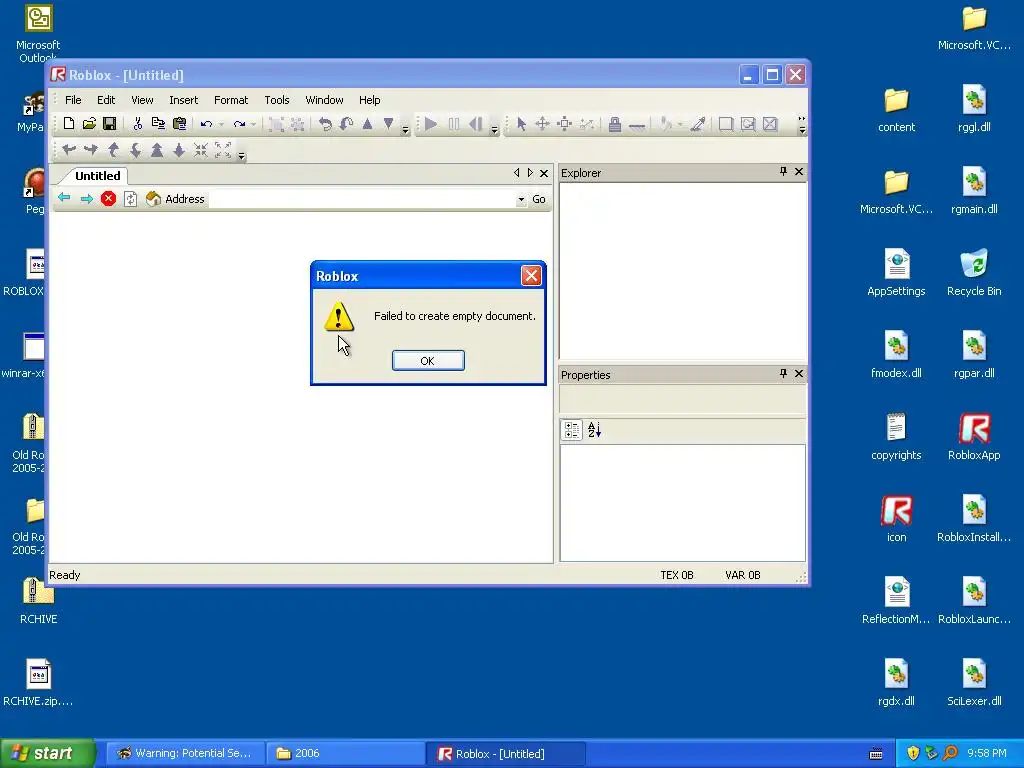Click OK in the Roblox dialog
This screenshot has width=1024, height=768.
tap(428, 360)
